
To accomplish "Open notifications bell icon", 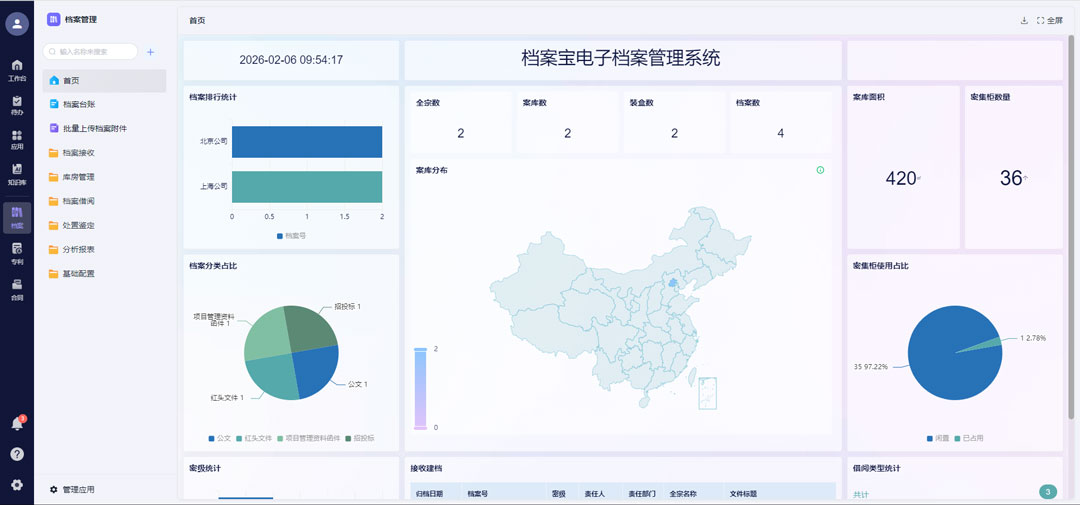I will (17, 423).
